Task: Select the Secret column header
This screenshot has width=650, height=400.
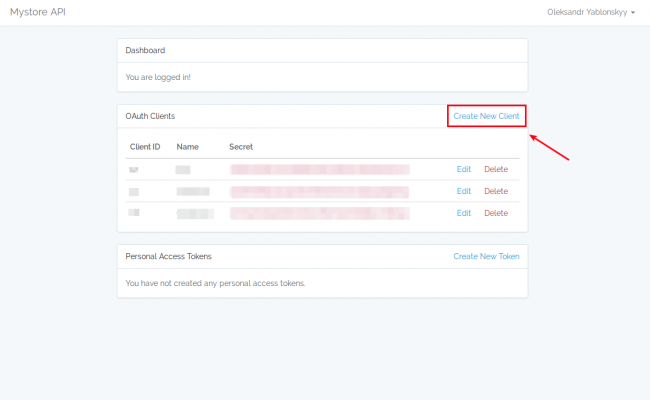Action: click(241, 147)
